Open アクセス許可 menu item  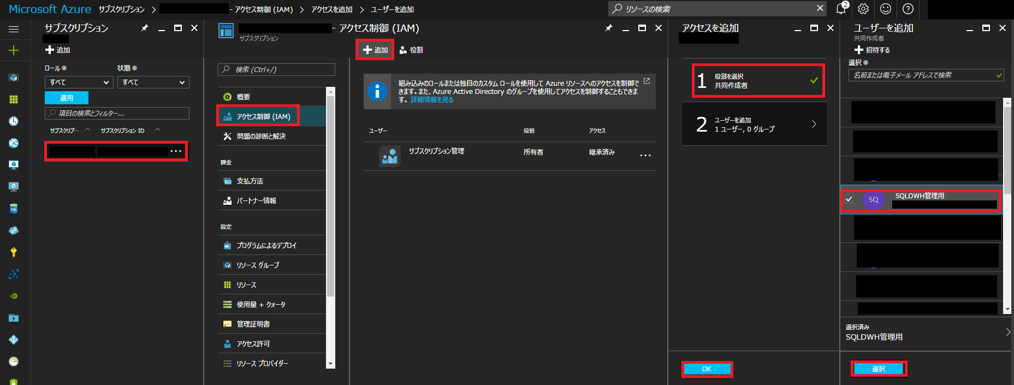click(x=271, y=344)
